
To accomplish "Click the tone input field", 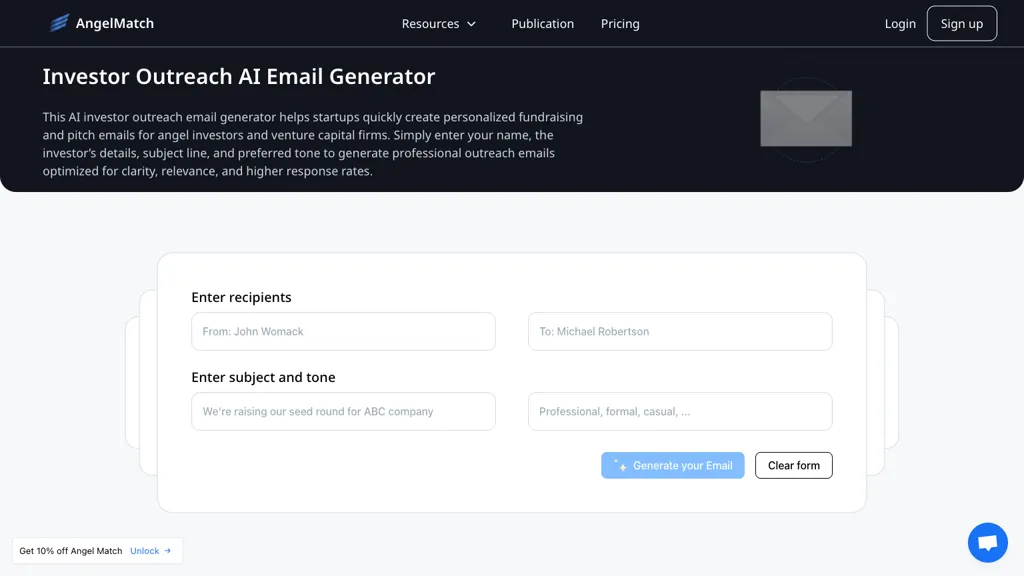I will [x=680, y=412].
